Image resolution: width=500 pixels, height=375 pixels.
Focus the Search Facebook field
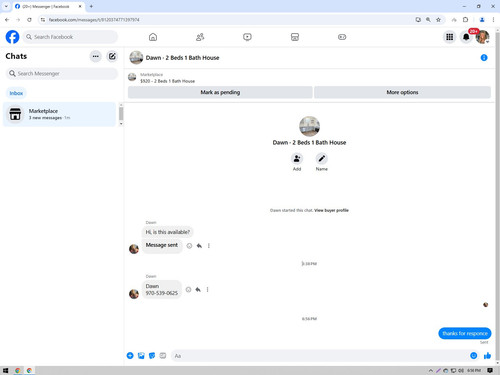click(x=70, y=37)
